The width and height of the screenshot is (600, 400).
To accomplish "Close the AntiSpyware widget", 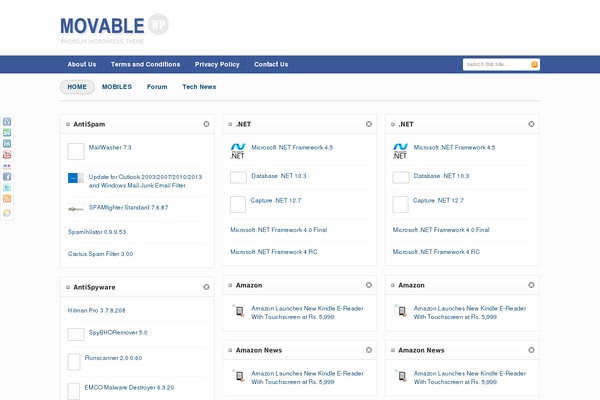I will 206,287.
